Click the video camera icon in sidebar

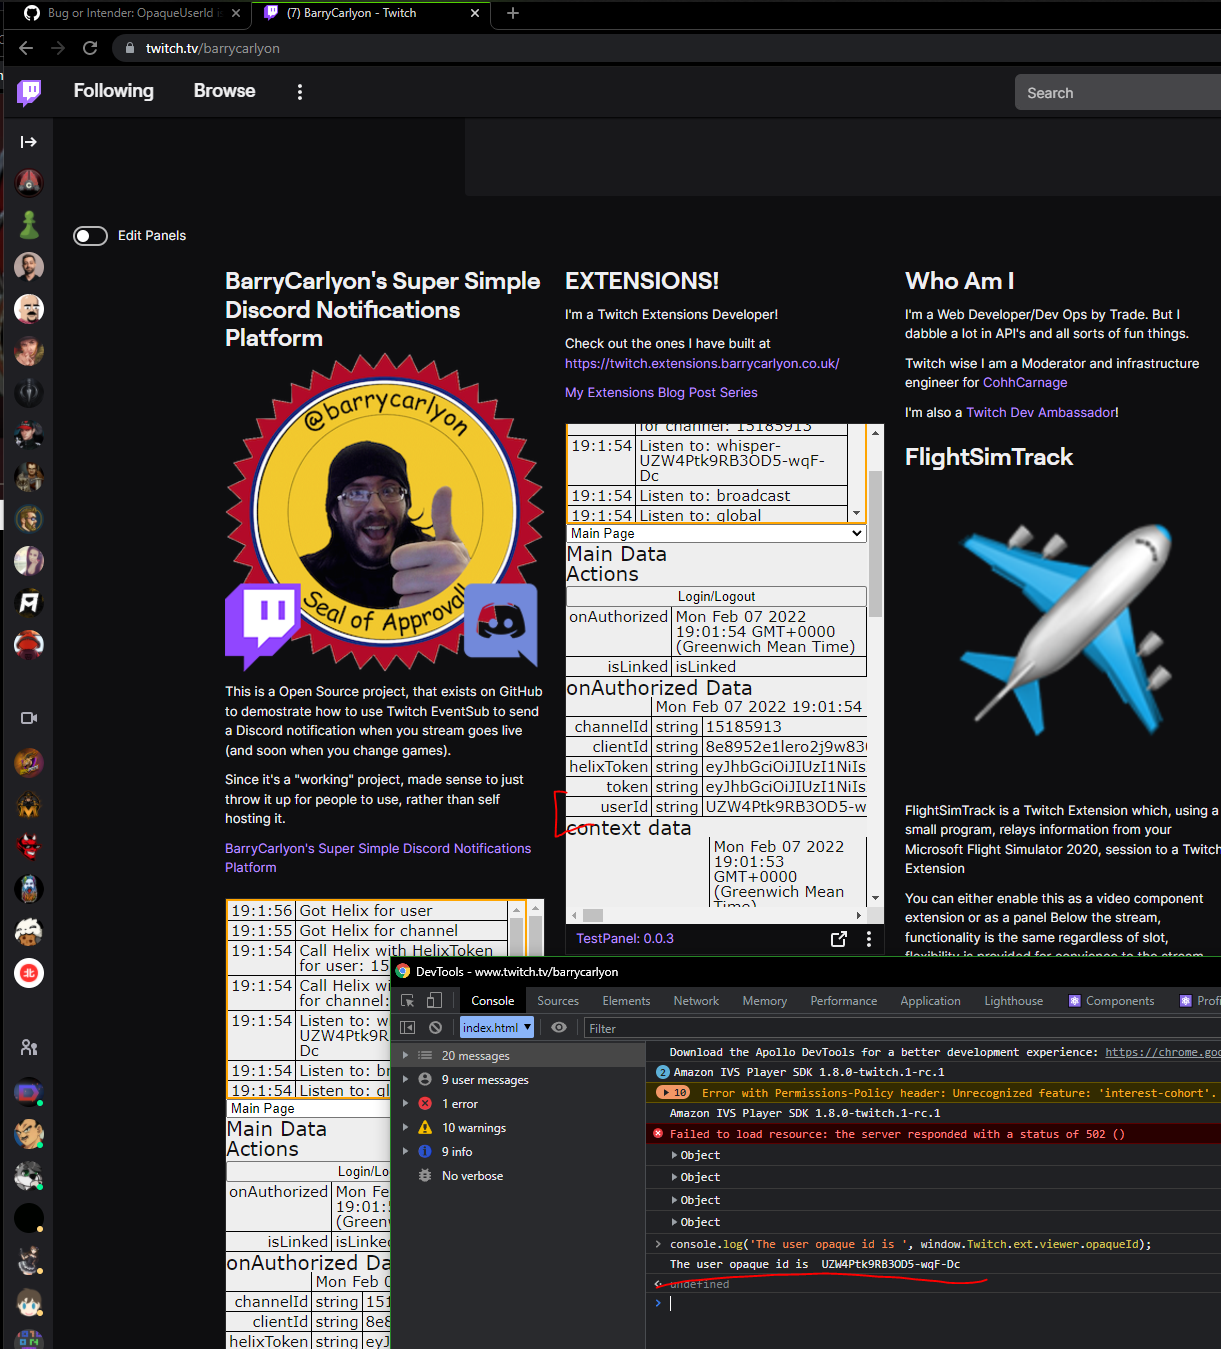(x=29, y=718)
